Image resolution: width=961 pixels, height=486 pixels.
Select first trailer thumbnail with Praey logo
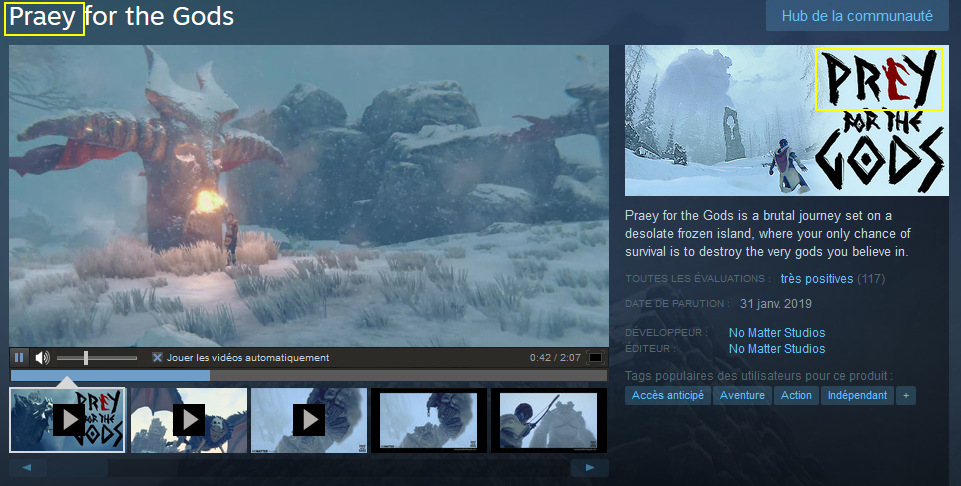point(67,420)
